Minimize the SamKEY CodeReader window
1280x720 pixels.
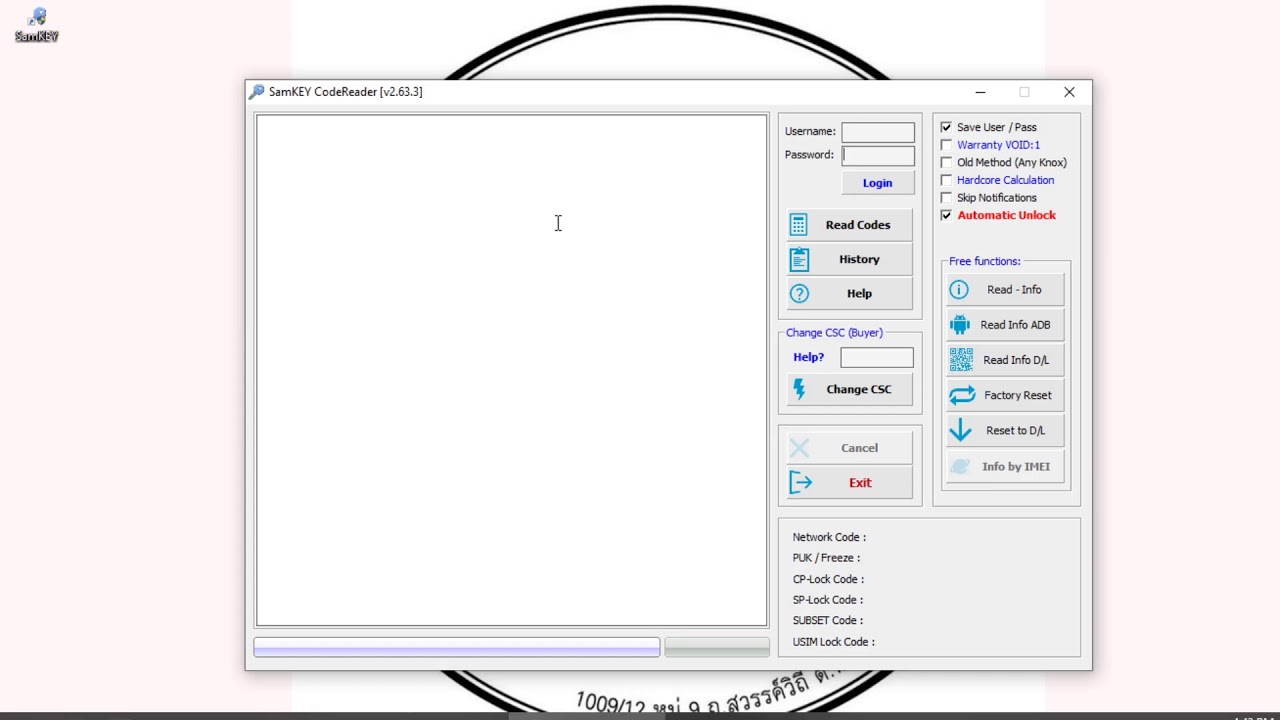(980, 92)
